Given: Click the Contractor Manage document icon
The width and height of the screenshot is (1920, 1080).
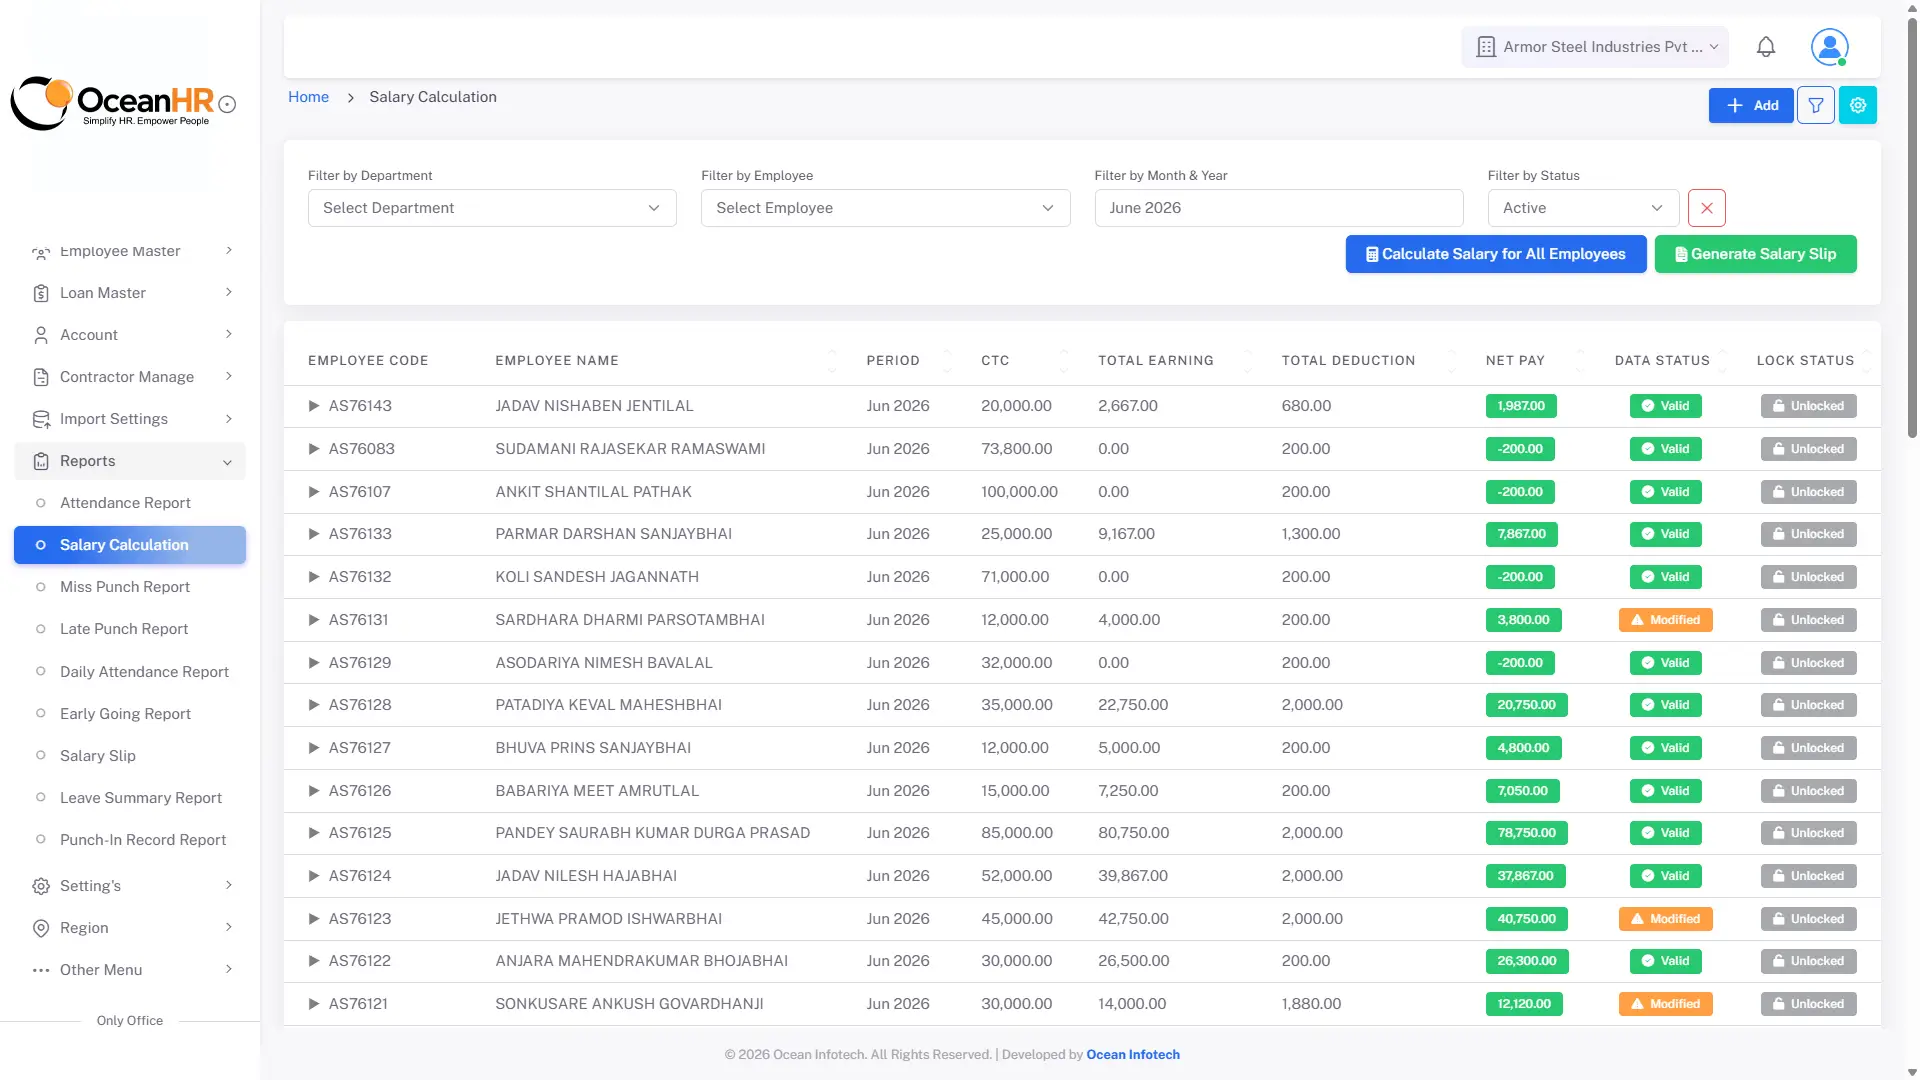Looking at the screenshot, I should [41, 377].
